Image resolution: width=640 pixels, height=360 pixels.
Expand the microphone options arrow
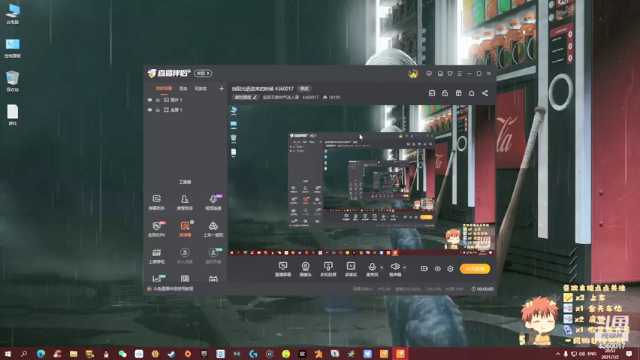tap(382, 268)
